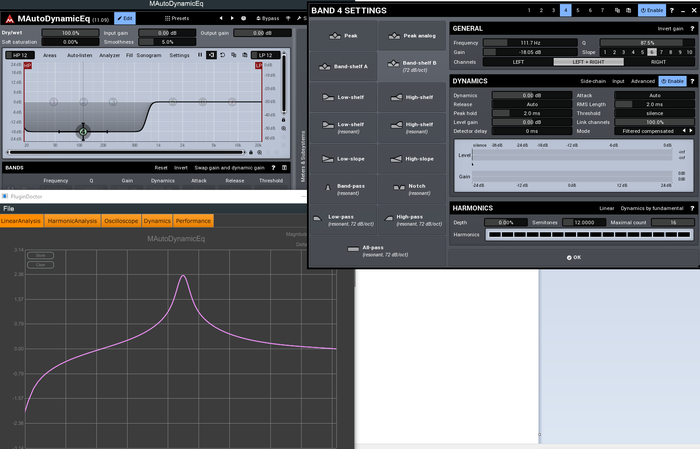This screenshot has height=449, width=700.
Task: Choose the Band-shelf A filter type
Action: (x=343, y=67)
